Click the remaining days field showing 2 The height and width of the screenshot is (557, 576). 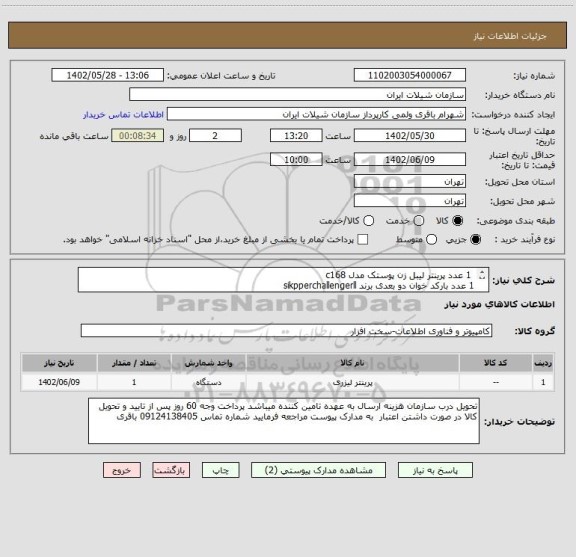pos(215,136)
